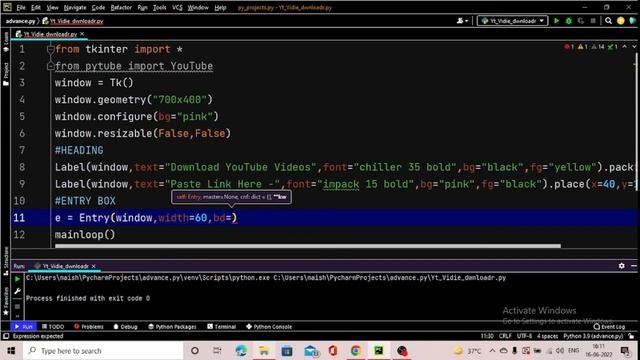Run the Yt_Vidie_dwnloadr configuration with green play
This screenshot has width=640, height=360.
pyautogui.click(x=556, y=21)
